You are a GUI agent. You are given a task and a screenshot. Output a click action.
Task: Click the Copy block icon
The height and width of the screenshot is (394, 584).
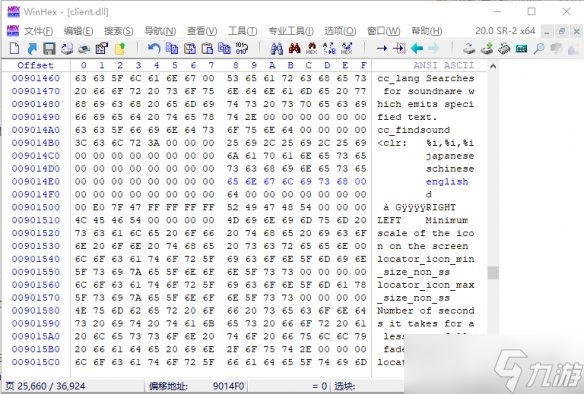coord(172,48)
